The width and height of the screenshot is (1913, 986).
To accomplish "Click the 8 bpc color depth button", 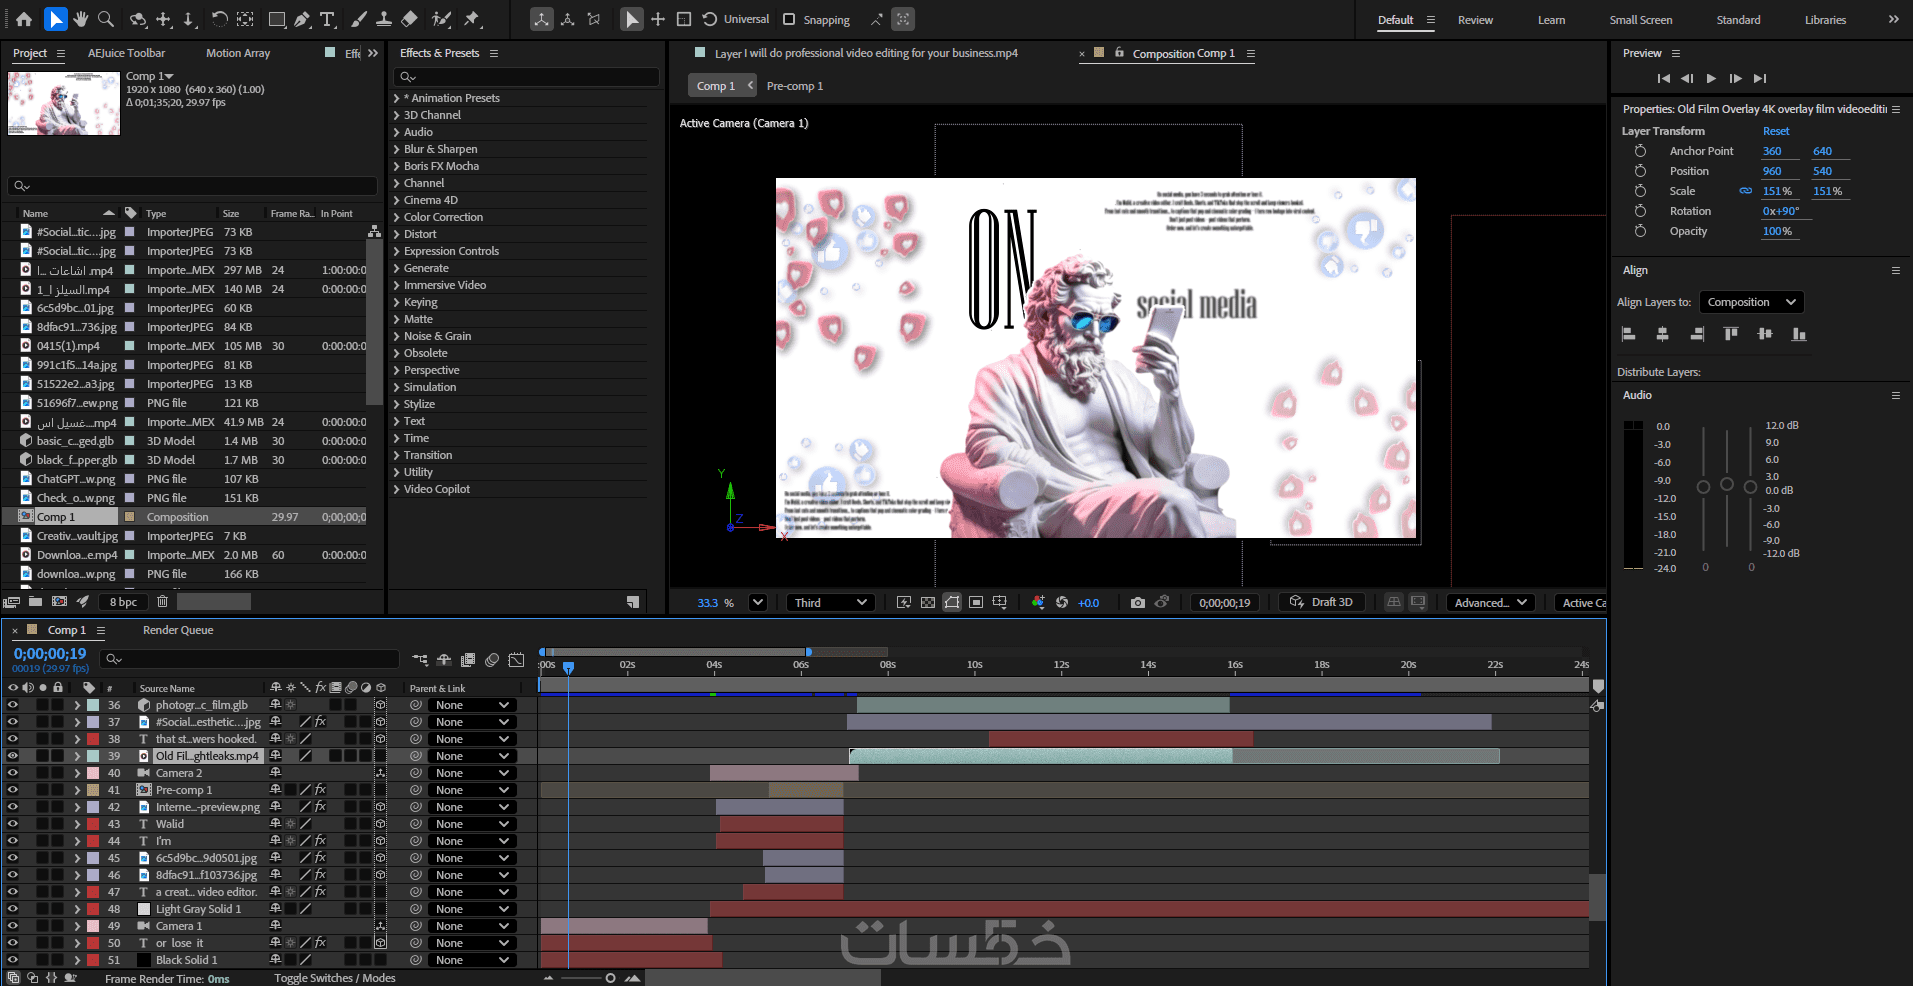I will tap(123, 602).
